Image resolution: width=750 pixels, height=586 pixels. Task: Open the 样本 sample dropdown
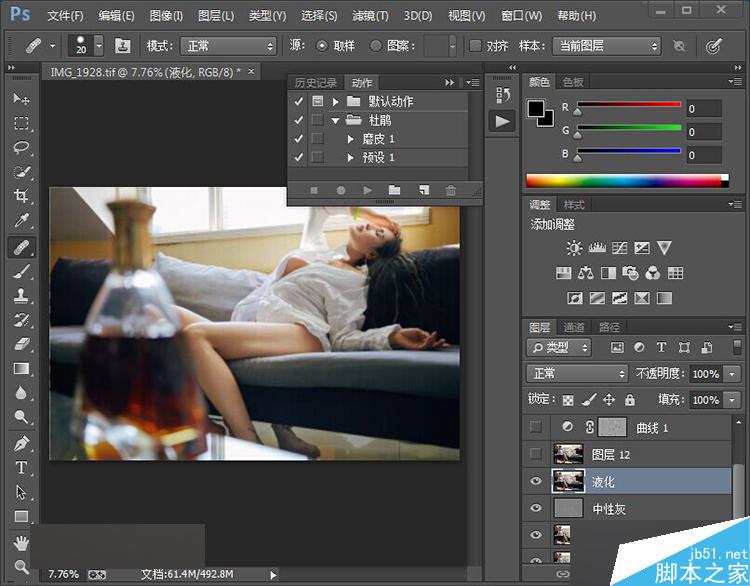coord(607,46)
